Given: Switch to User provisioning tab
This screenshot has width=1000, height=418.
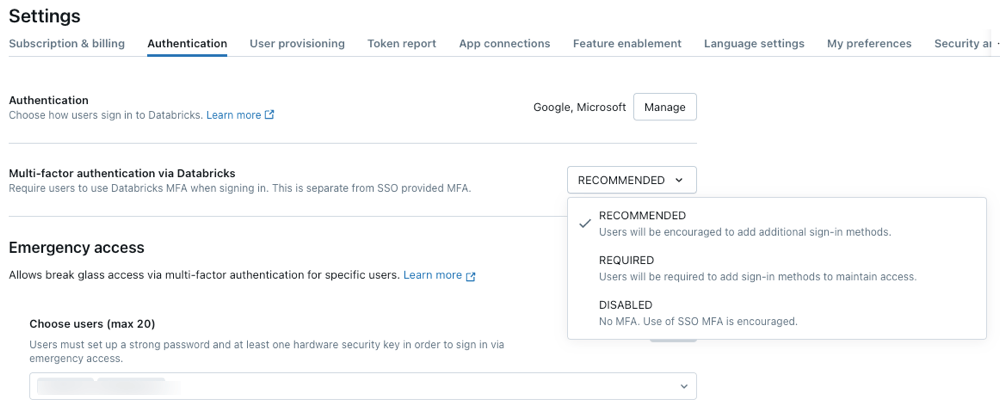Looking at the screenshot, I should [x=297, y=43].
